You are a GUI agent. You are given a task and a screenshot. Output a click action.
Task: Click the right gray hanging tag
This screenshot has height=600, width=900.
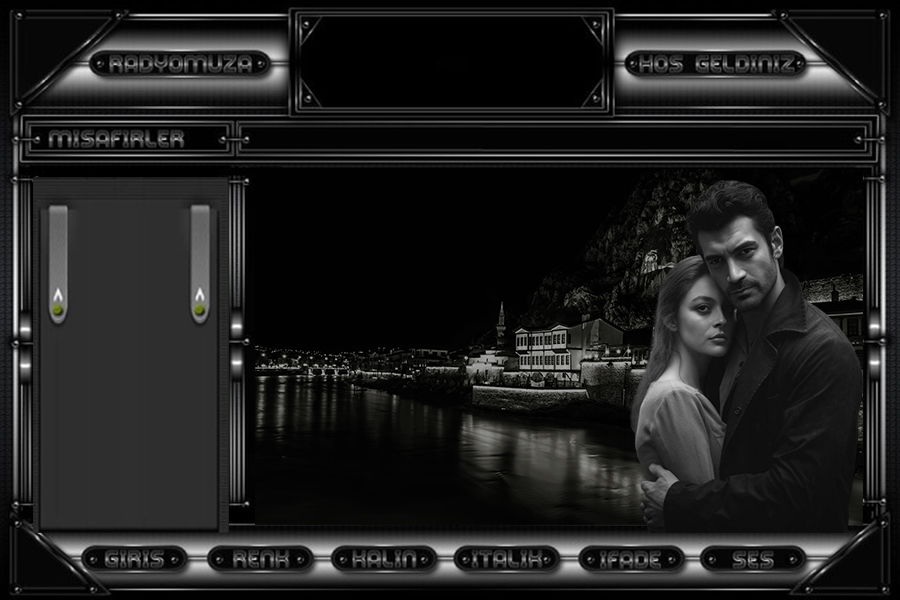pyautogui.click(x=200, y=250)
